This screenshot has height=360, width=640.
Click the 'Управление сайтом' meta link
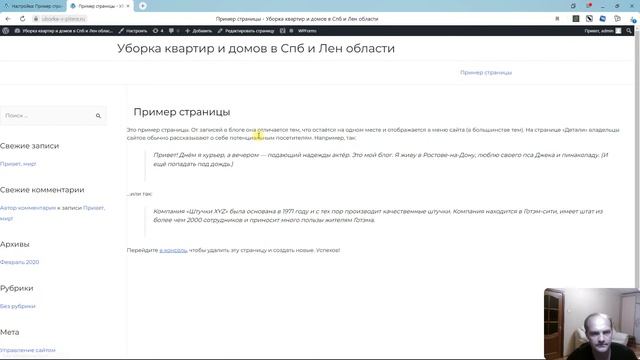pos(28,350)
